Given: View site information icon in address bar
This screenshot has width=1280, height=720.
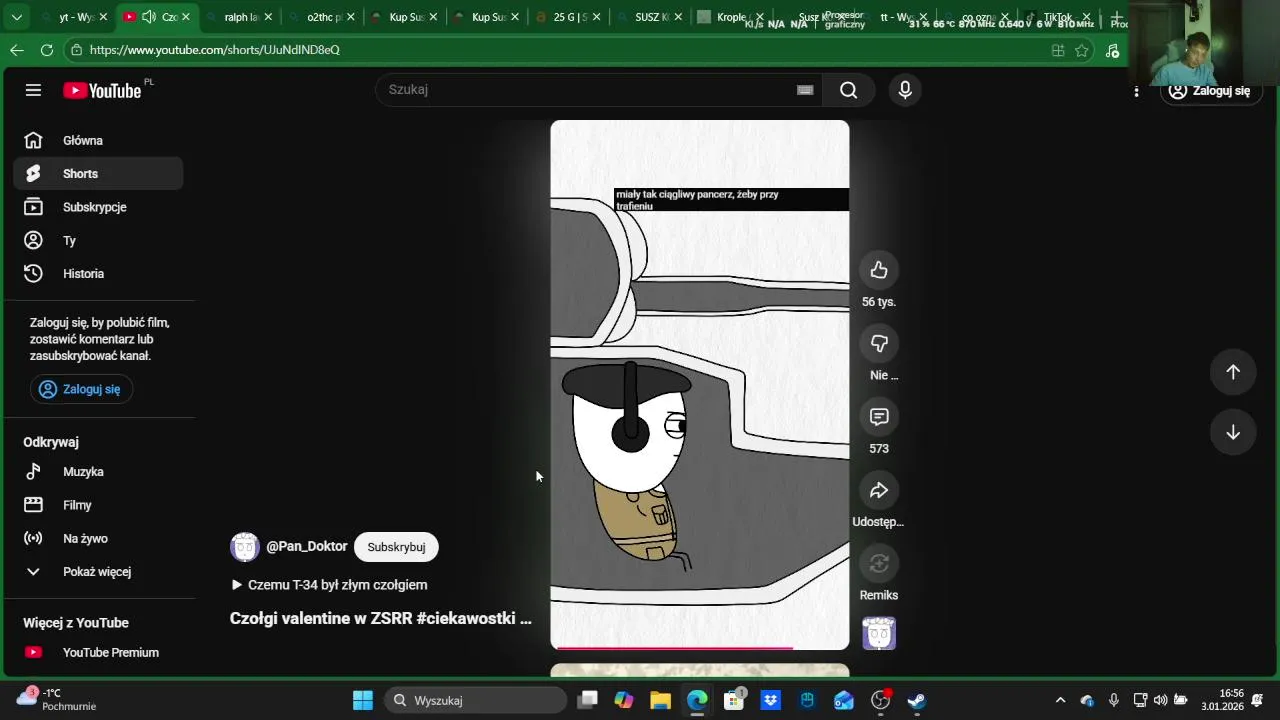Looking at the screenshot, I should pyautogui.click(x=76, y=50).
